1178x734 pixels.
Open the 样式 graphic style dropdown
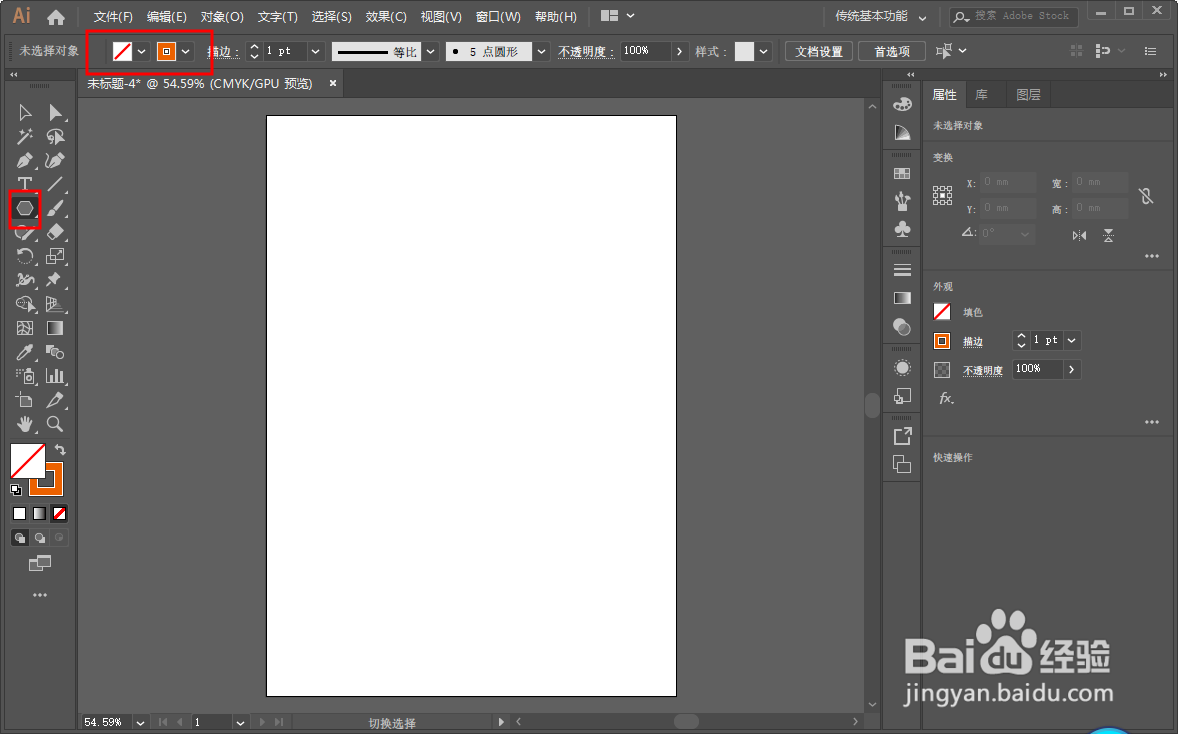[763, 51]
